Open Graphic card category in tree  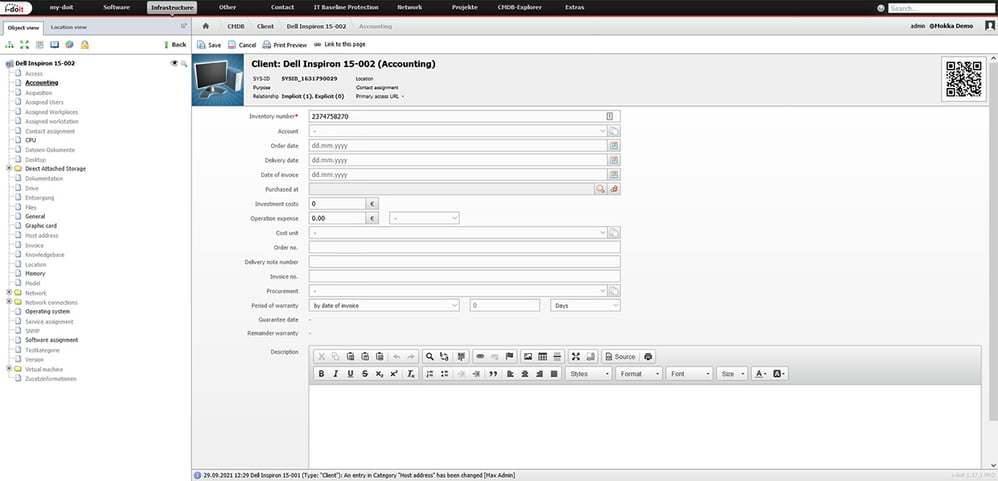pos(41,226)
